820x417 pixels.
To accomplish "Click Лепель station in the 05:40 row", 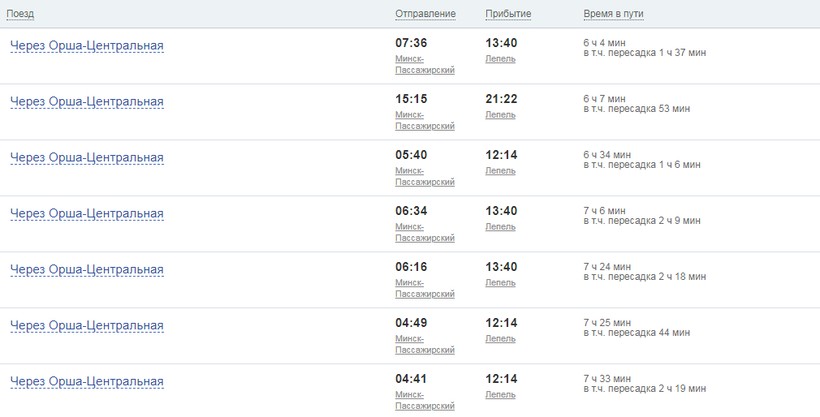I will tap(500, 171).
